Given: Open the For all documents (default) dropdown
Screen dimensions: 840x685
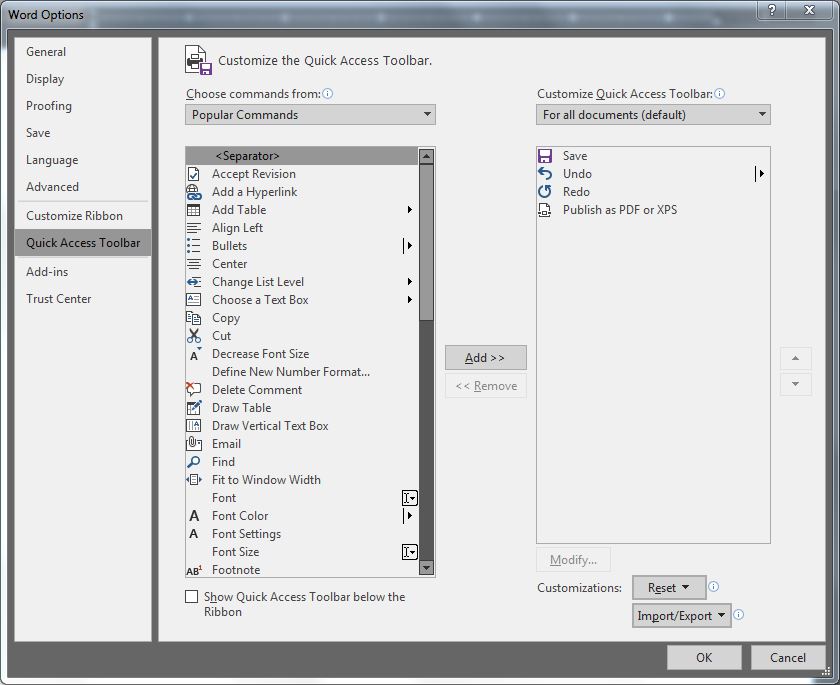Looking at the screenshot, I should 653,115.
